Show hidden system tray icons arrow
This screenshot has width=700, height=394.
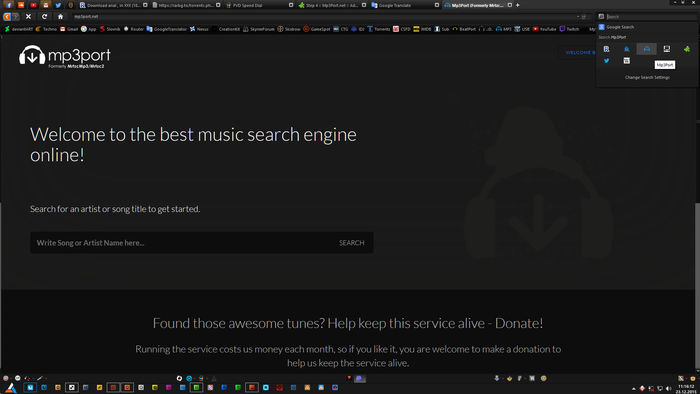(633, 389)
